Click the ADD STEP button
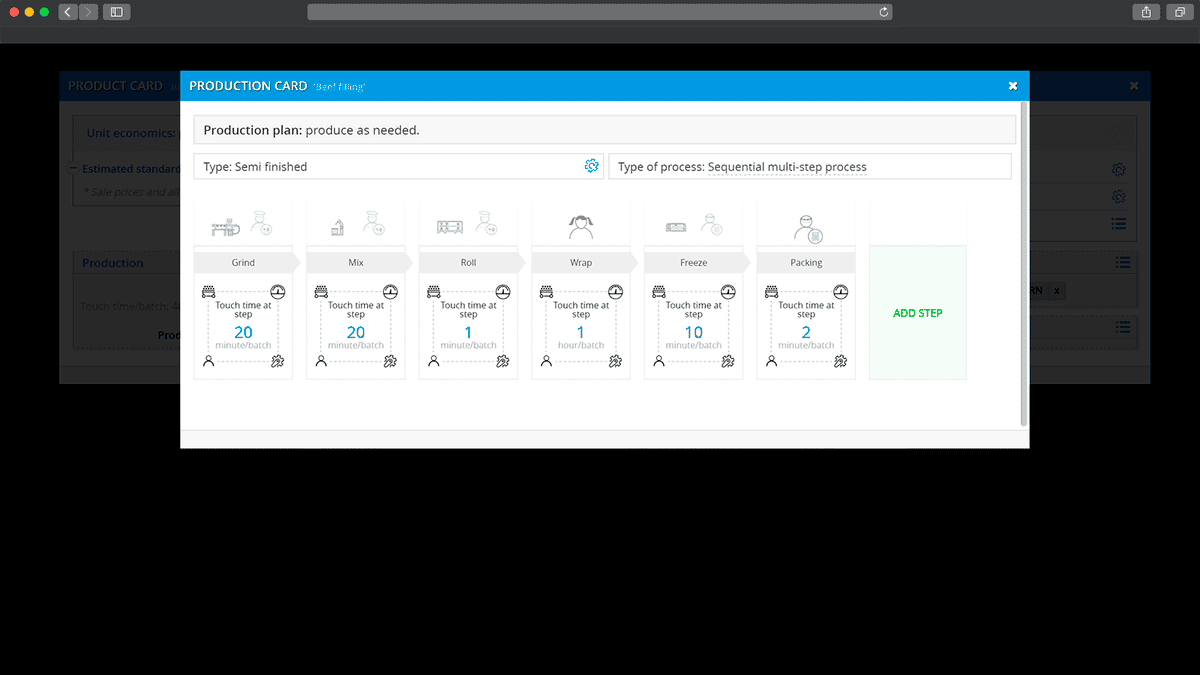1200x675 pixels. point(917,313)
